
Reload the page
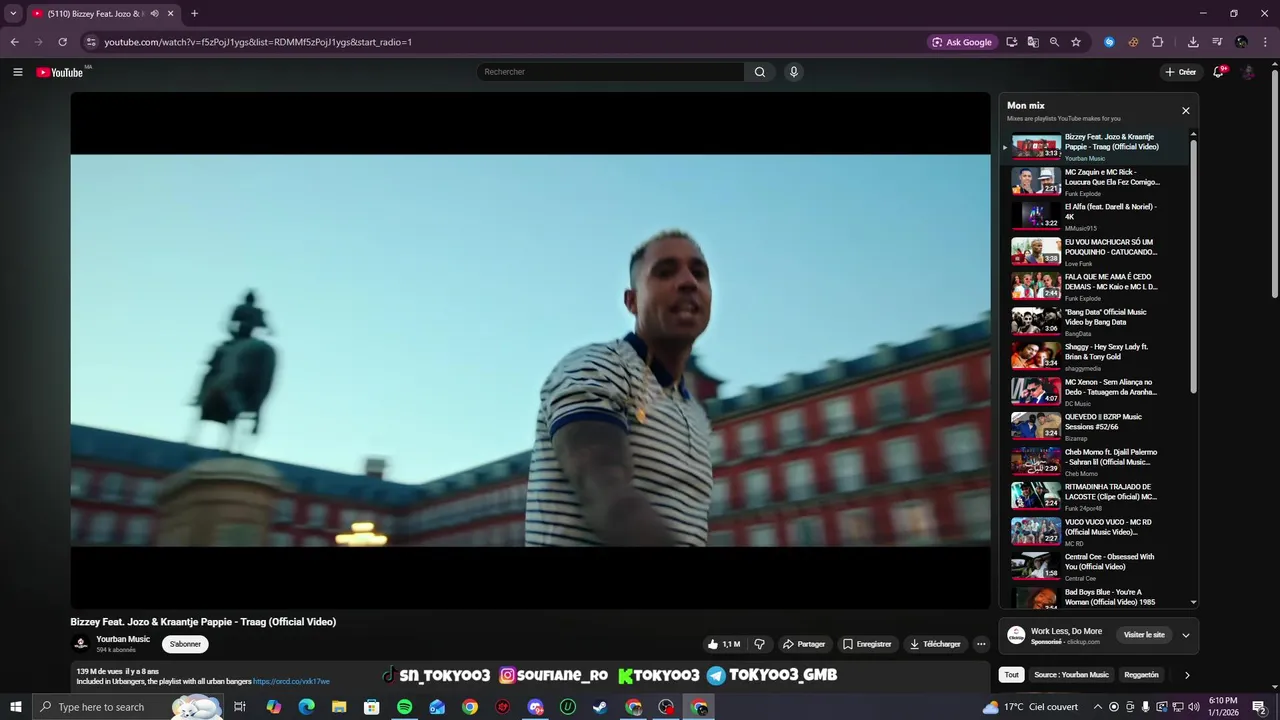point(62,42)
